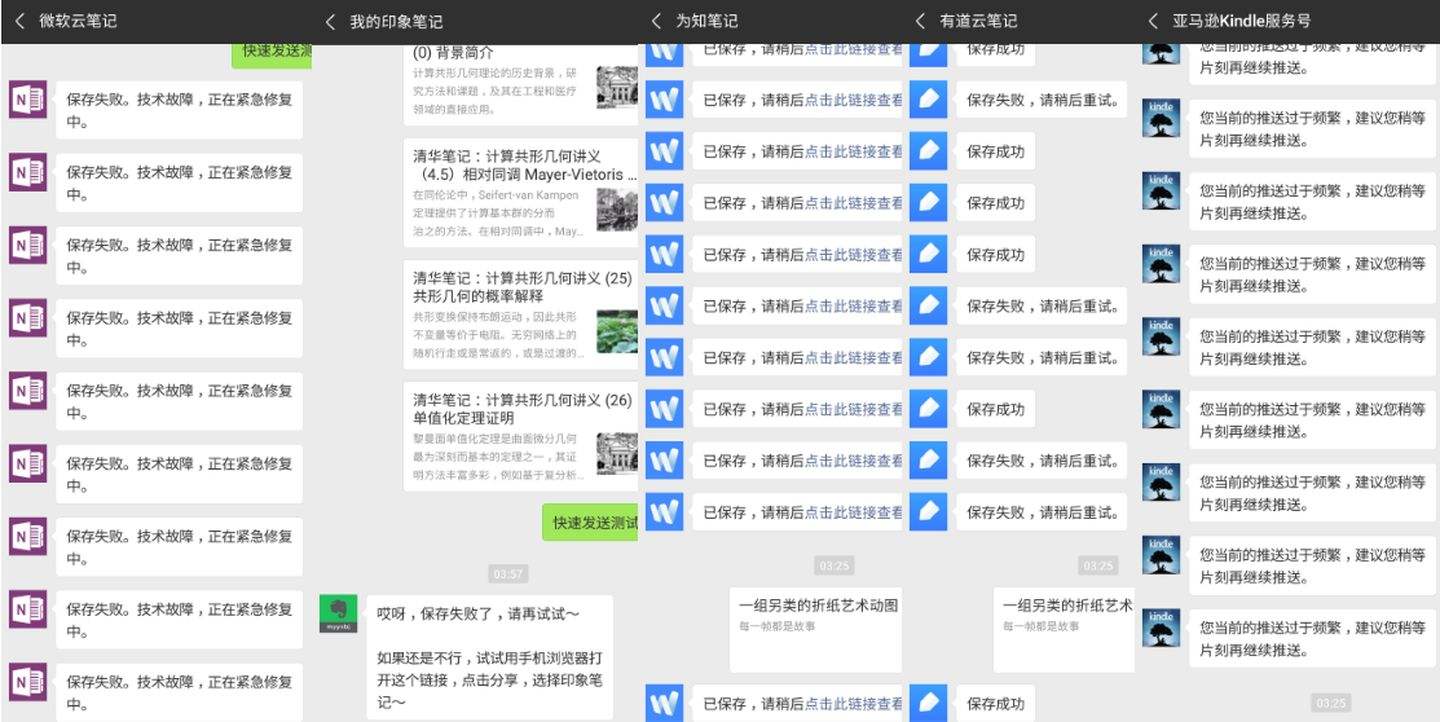This screenshot has width=1440, height=722.
Task: Tap the 微软云笔记 header title
Action: [x=78, y=21]
